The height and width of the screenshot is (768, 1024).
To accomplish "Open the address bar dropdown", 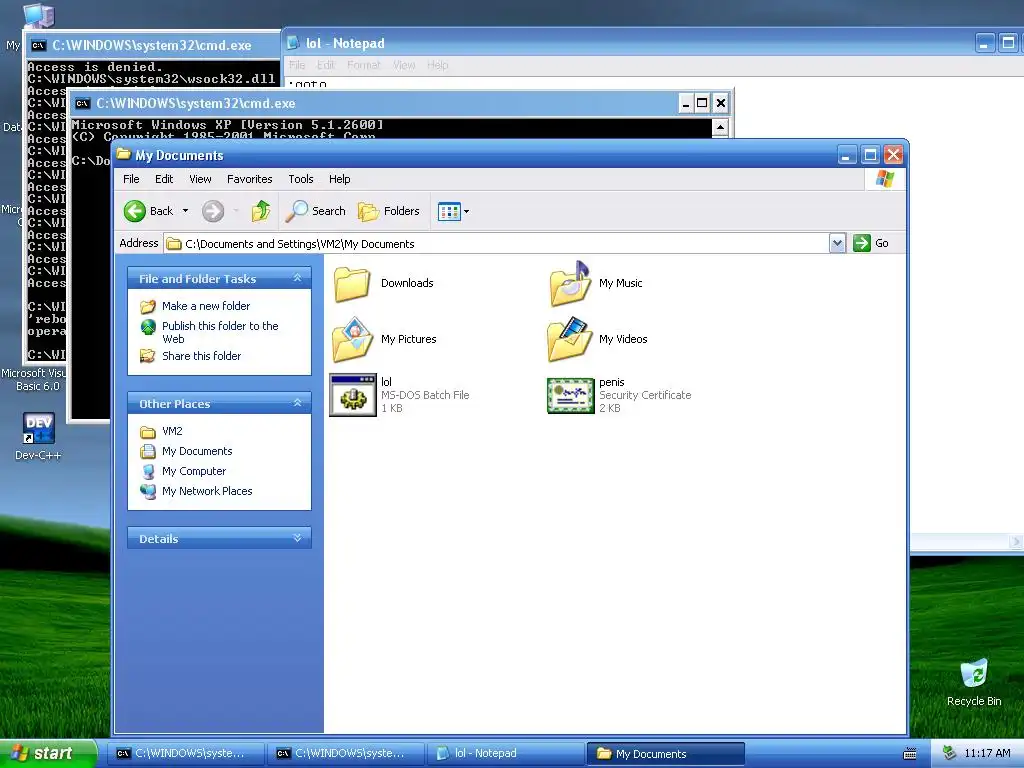I will [837, 244].
